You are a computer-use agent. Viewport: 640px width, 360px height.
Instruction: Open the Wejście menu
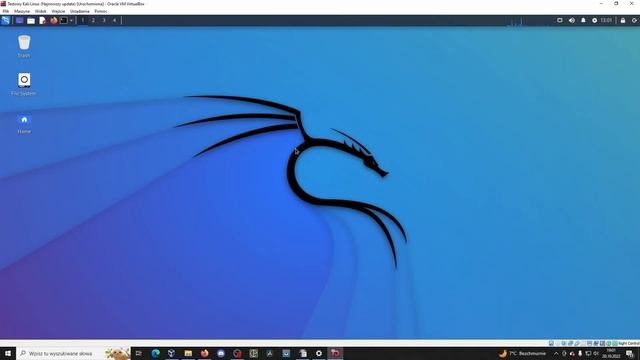(58, 11)
